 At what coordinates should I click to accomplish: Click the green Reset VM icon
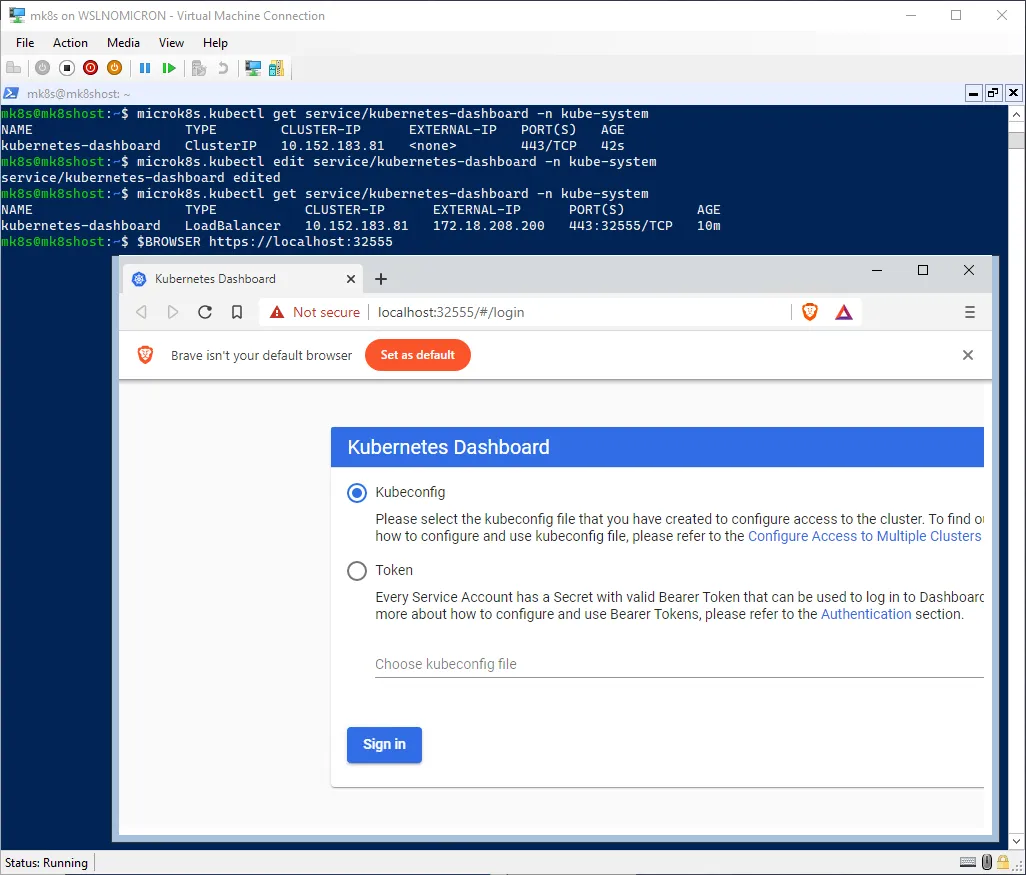click(169, 68)
